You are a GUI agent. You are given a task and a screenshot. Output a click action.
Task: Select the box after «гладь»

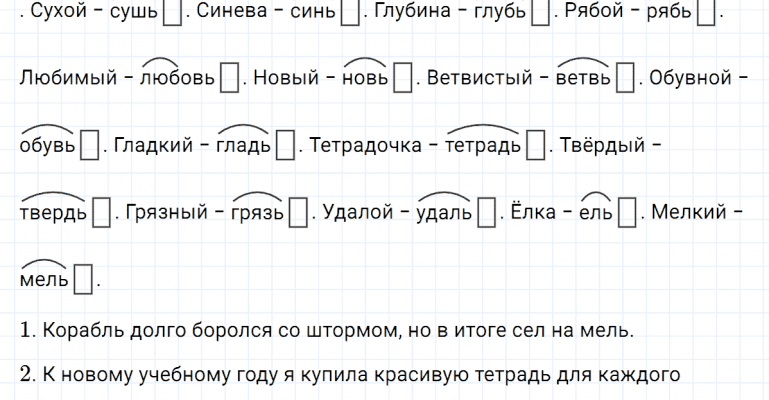(x=285, y=147)
